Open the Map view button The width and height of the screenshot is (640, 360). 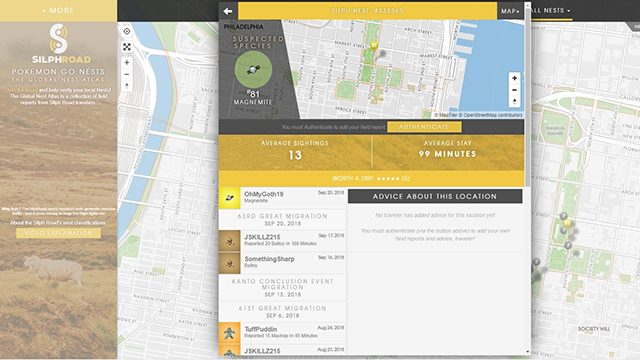coord(510,11)
